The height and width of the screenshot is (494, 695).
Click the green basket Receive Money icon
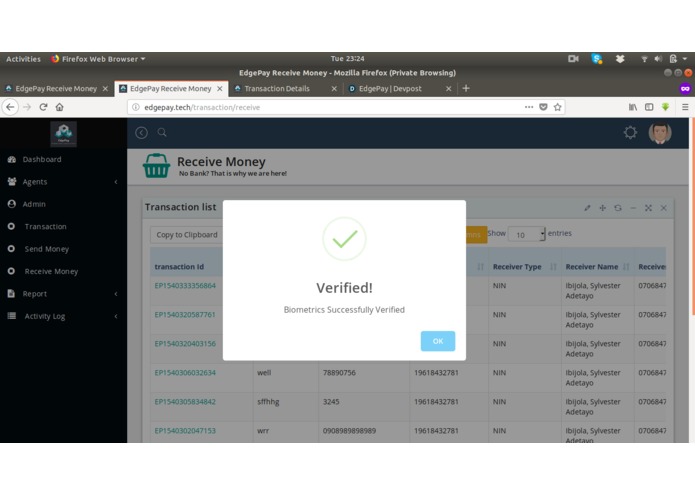(x=156, y=166)
